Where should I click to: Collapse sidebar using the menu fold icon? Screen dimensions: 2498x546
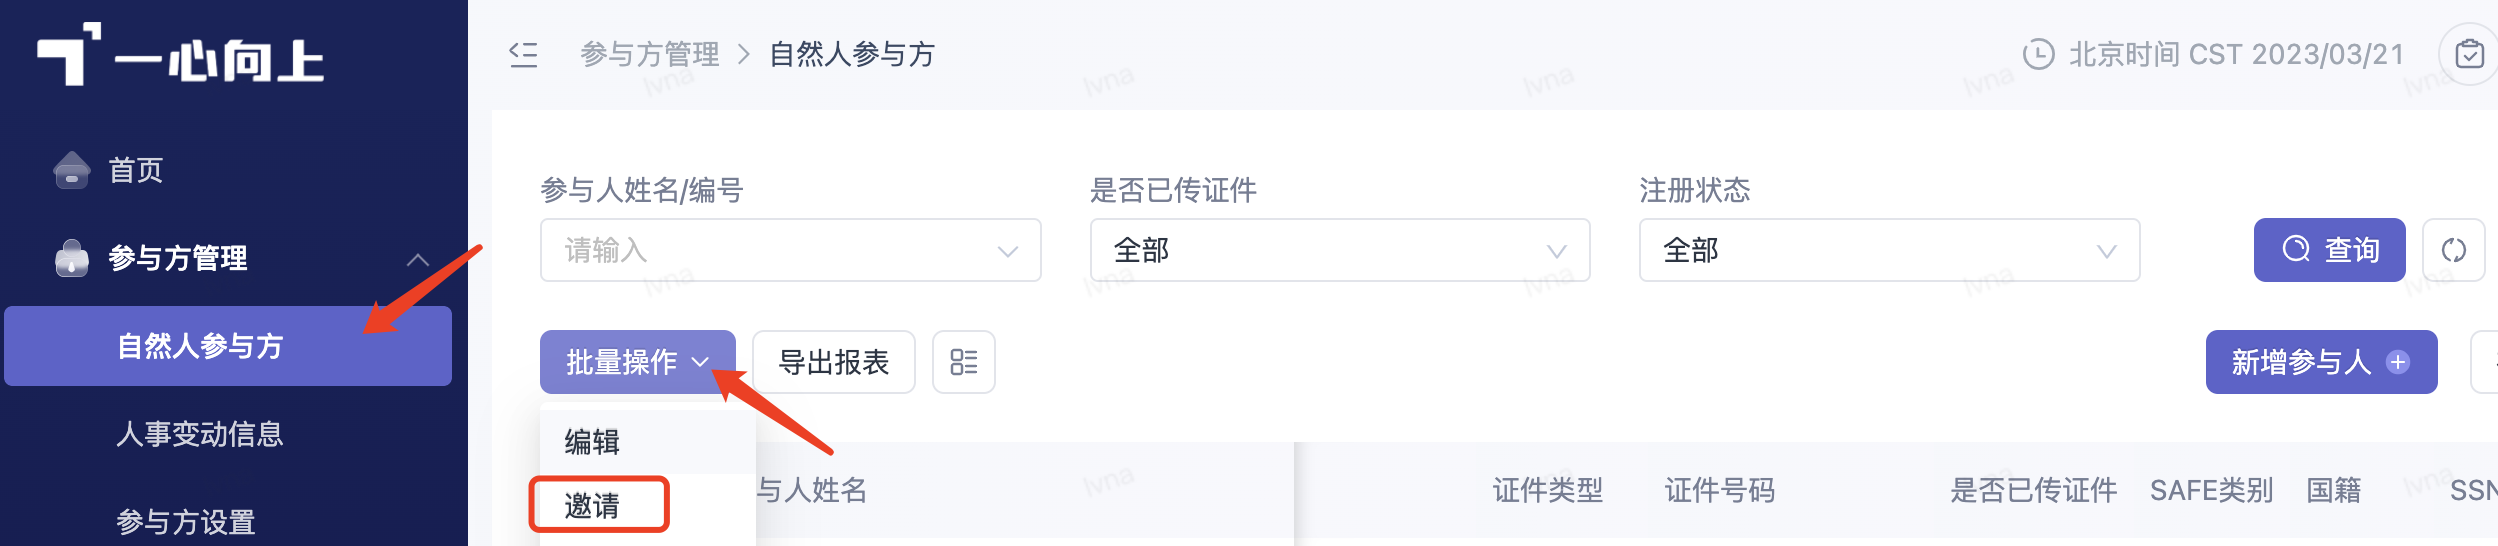click(523, 54)
